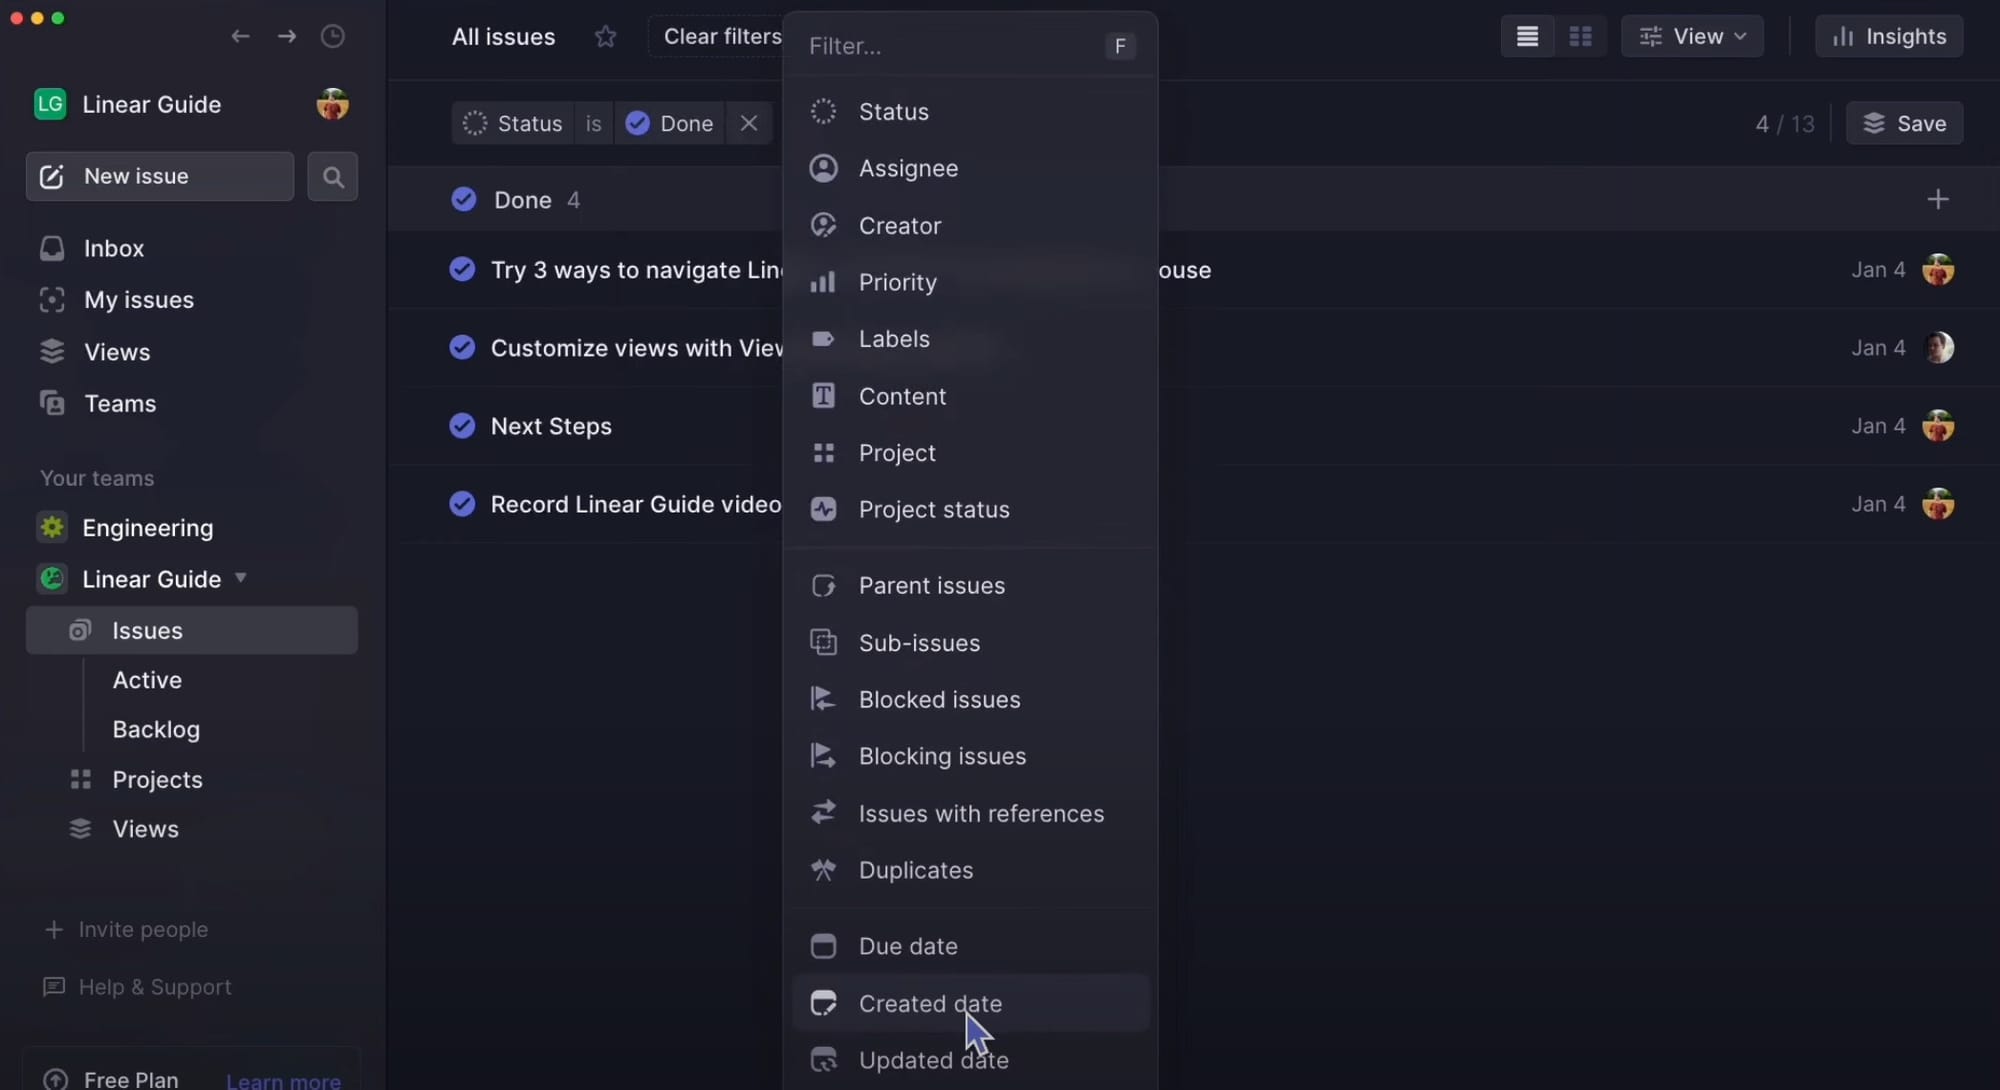Image resolution: width=2000 pixels, height=1090 pixels.
Task: Open recent history clock icon
Action: [x=333, y=36]
